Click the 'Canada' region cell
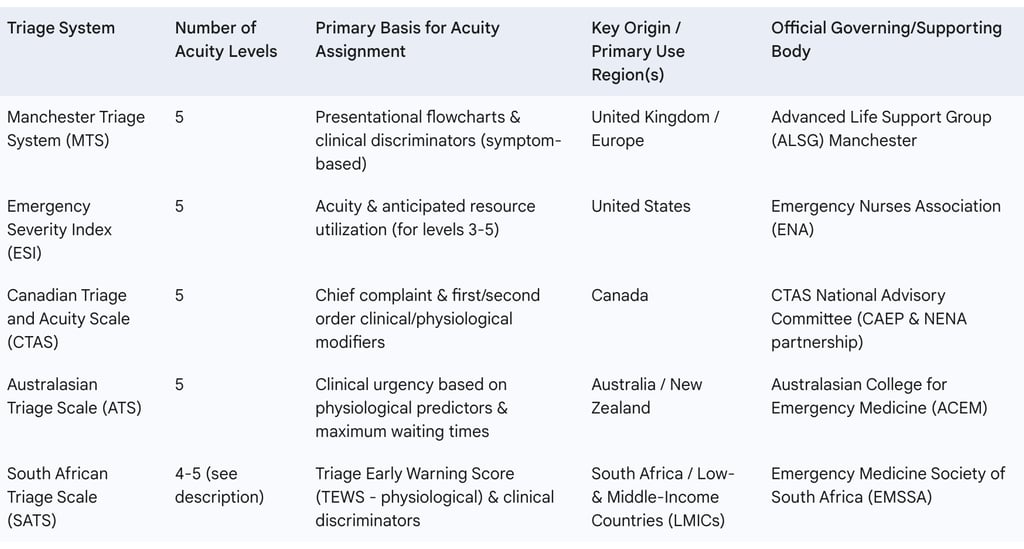This screenshot has height=549, width=1024. [x=619, y=295]
